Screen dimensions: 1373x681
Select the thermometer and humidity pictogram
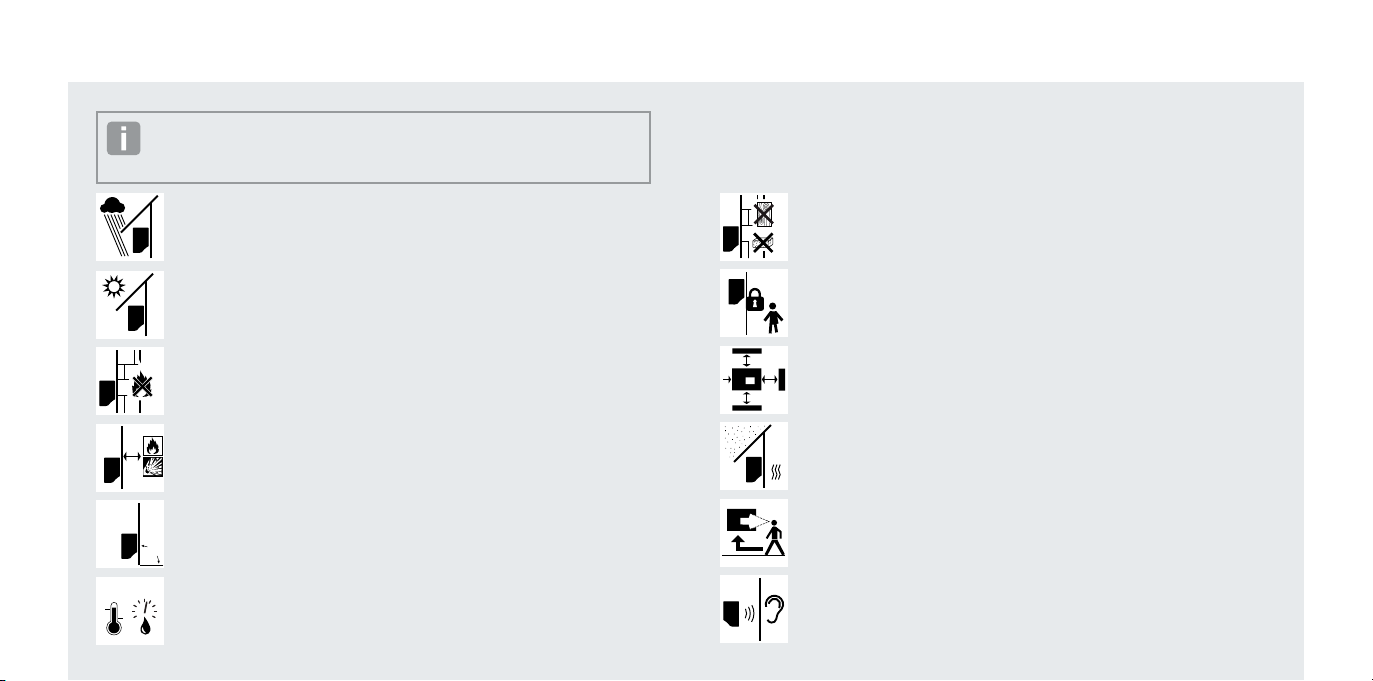tap(130, 611)
